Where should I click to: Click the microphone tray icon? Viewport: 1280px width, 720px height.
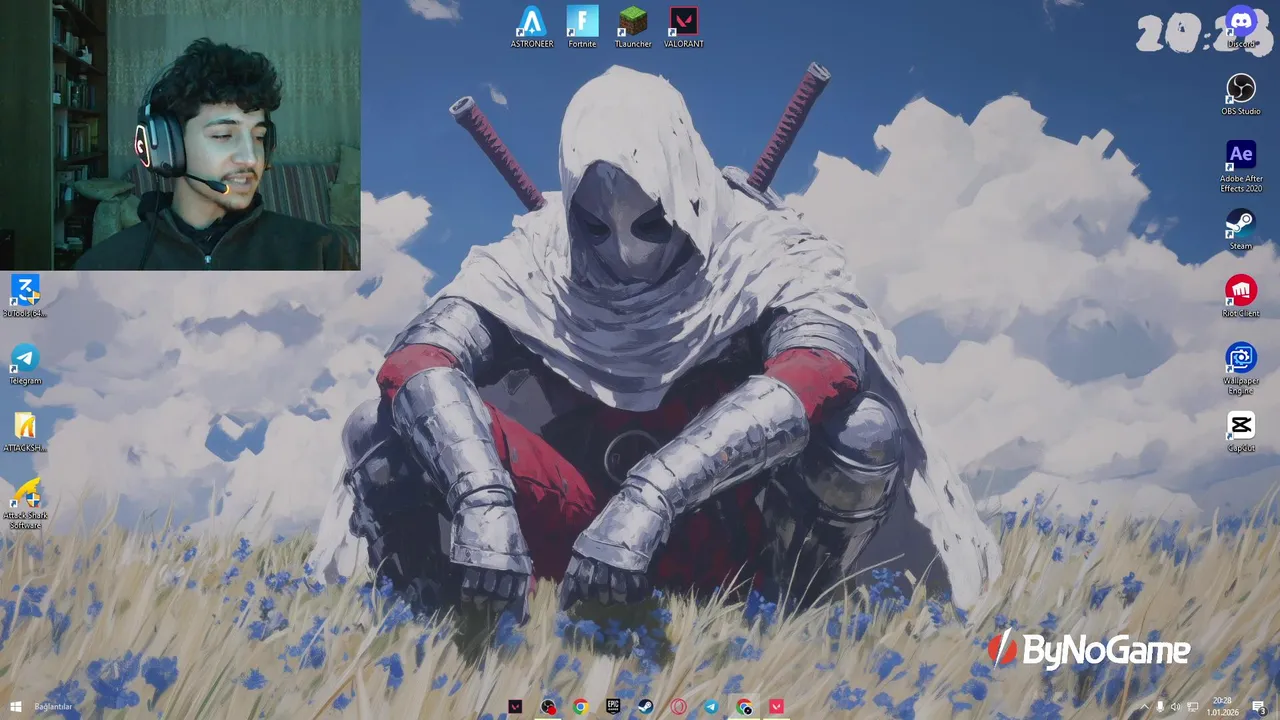tap(1160, 707)
